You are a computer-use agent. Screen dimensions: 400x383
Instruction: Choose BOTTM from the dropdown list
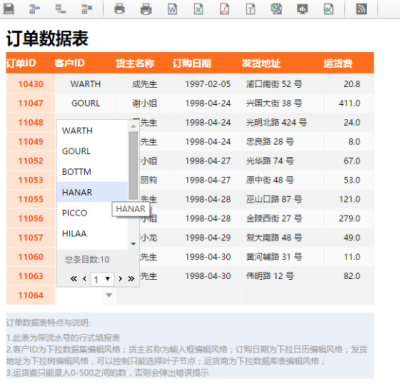click(92, 172)
